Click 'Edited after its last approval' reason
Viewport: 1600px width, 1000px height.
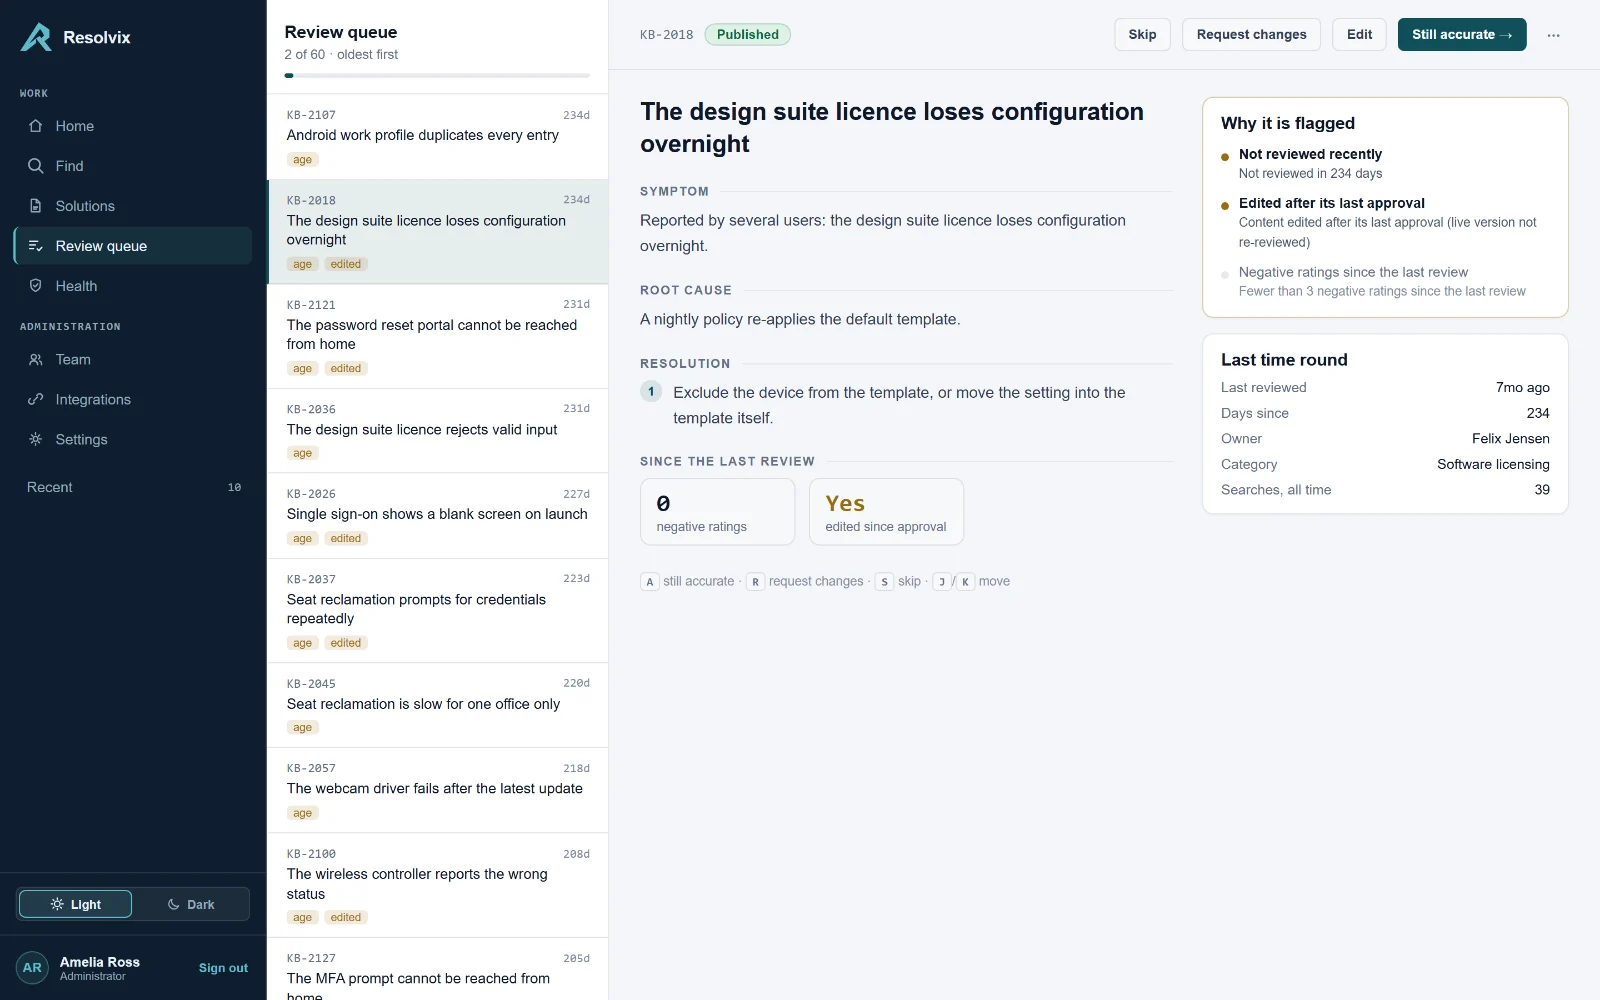point(1331,203)
